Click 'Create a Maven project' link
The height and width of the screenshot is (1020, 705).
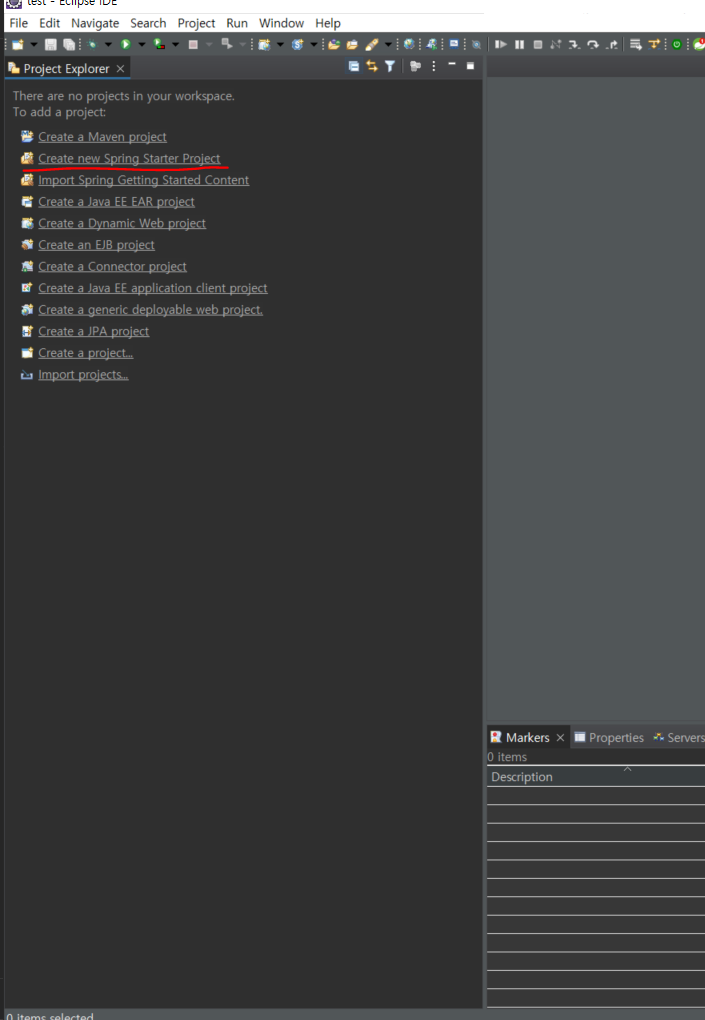point(102,137)
